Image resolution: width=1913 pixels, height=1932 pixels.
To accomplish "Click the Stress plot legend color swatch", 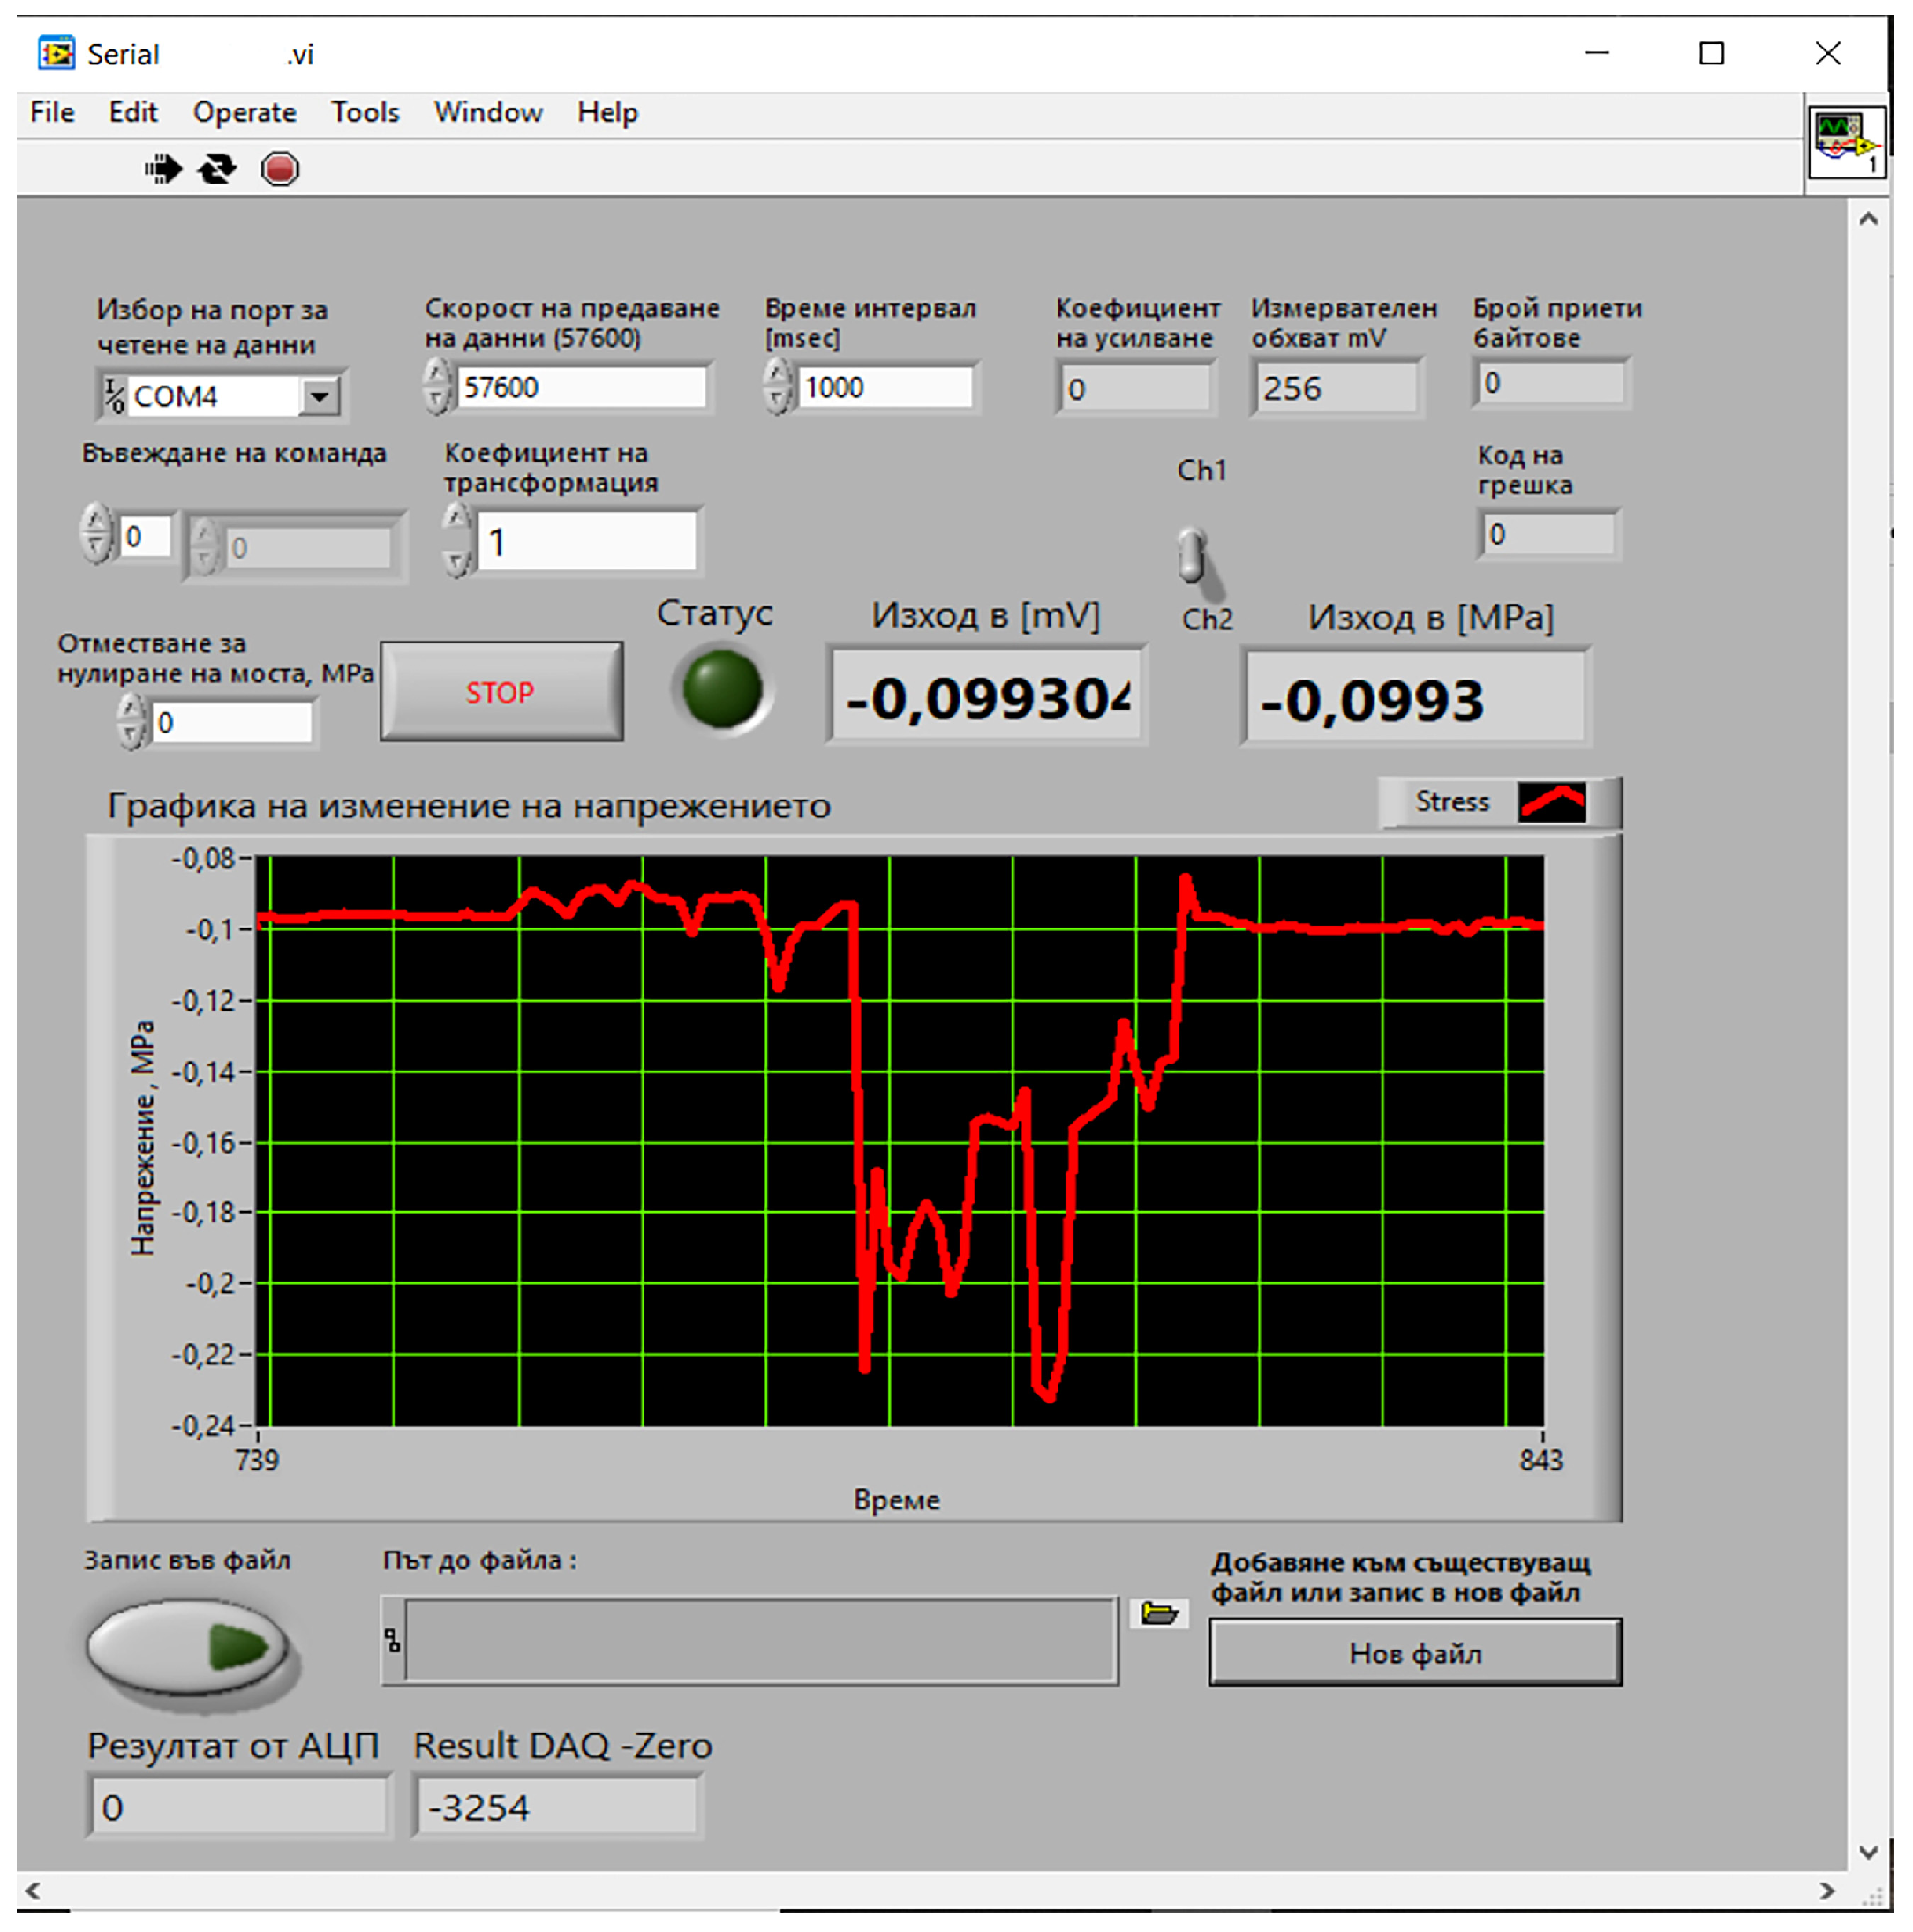I will click(x=1552, y=802).
